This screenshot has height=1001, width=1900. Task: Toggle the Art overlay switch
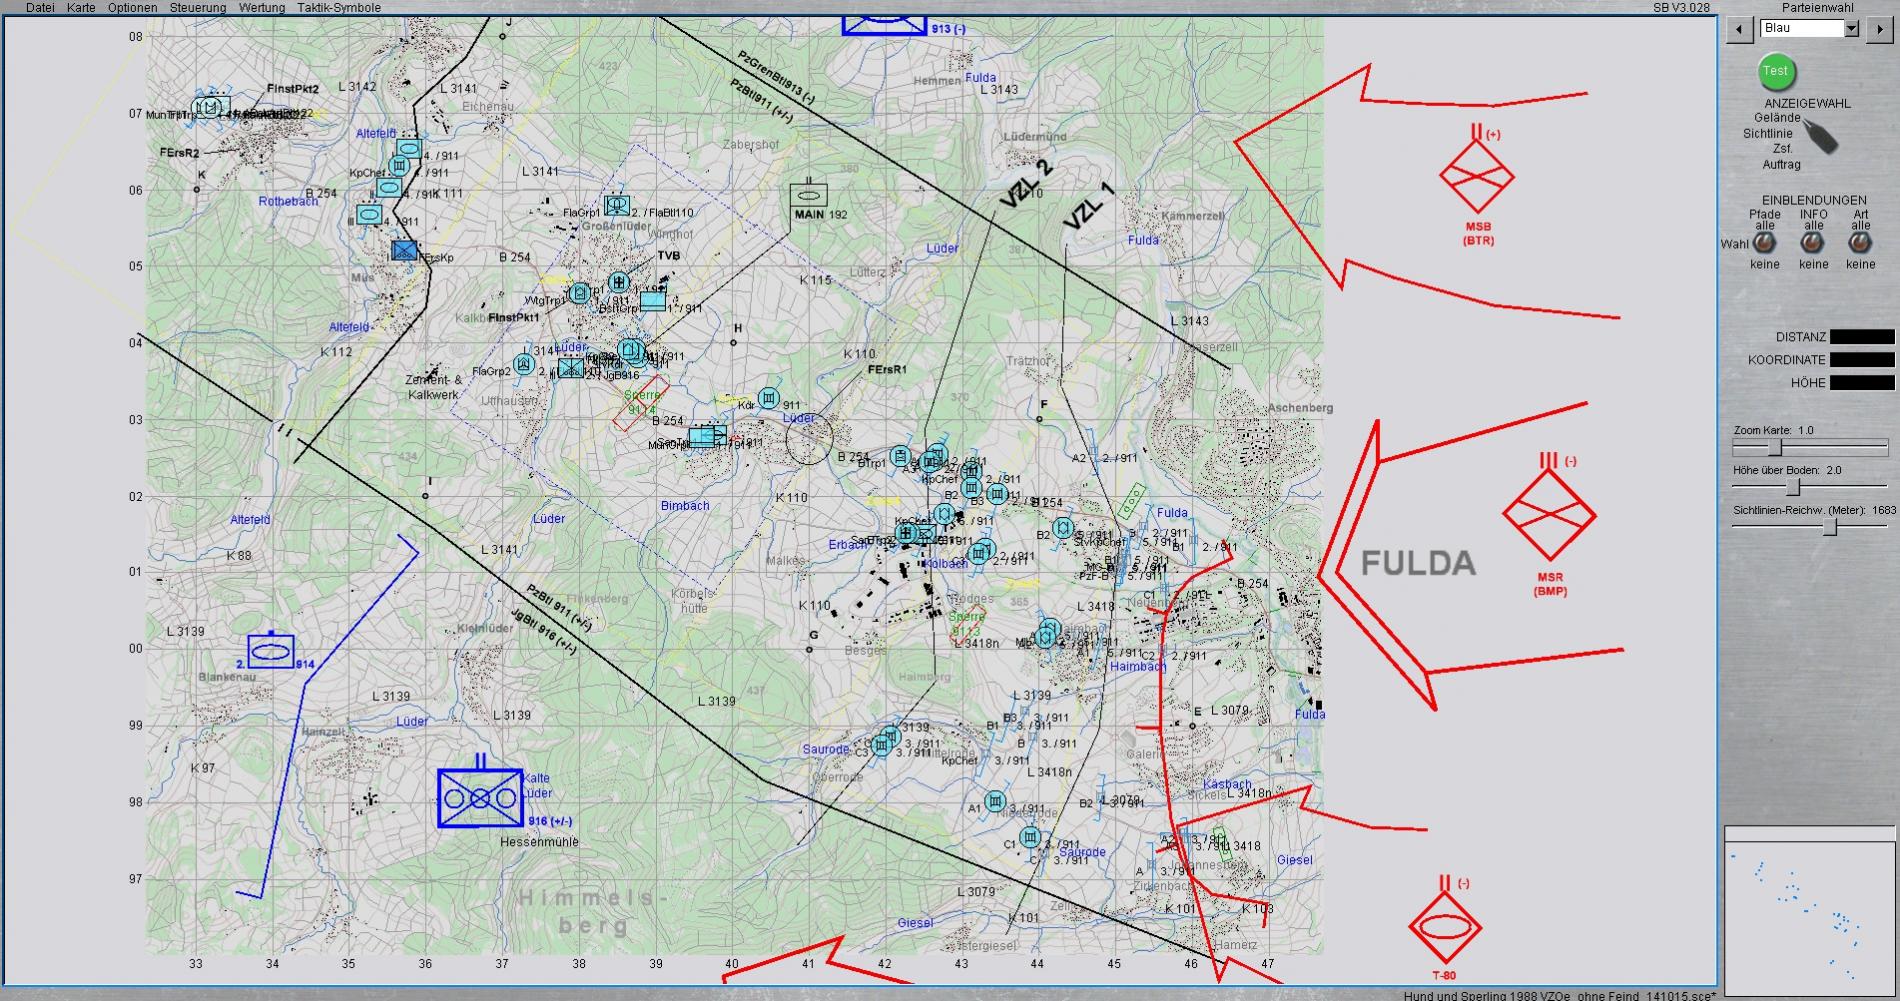[x=1860, y=244]
